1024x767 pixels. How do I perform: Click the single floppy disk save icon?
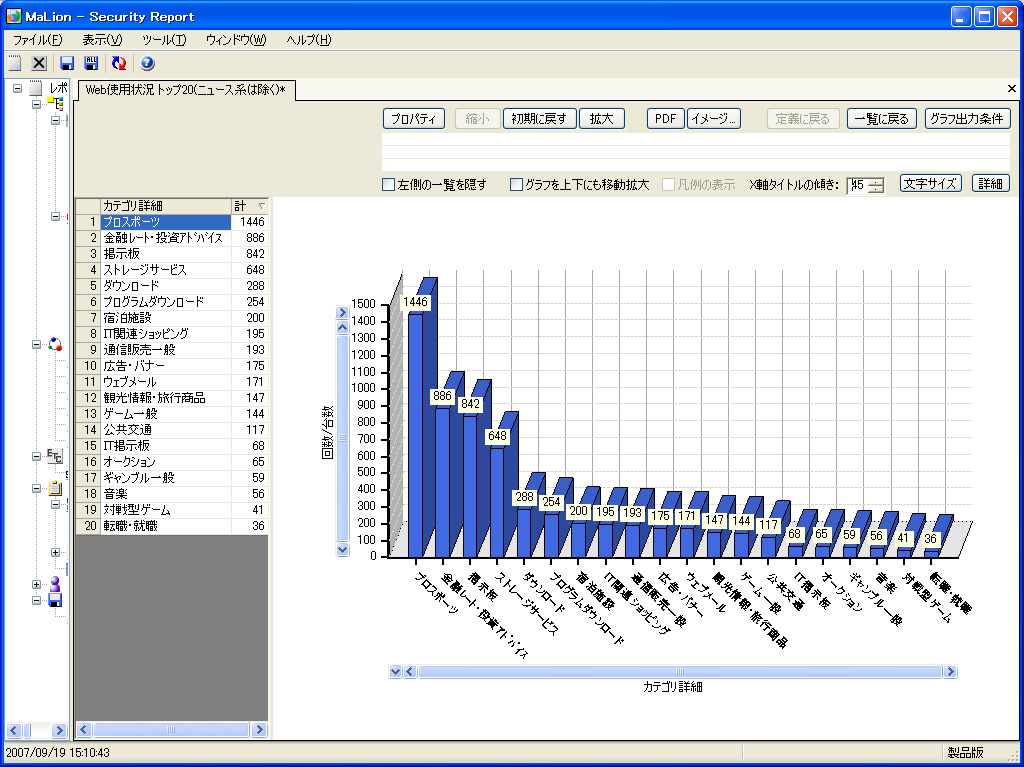pyautogui.click(x=67, y=63)
